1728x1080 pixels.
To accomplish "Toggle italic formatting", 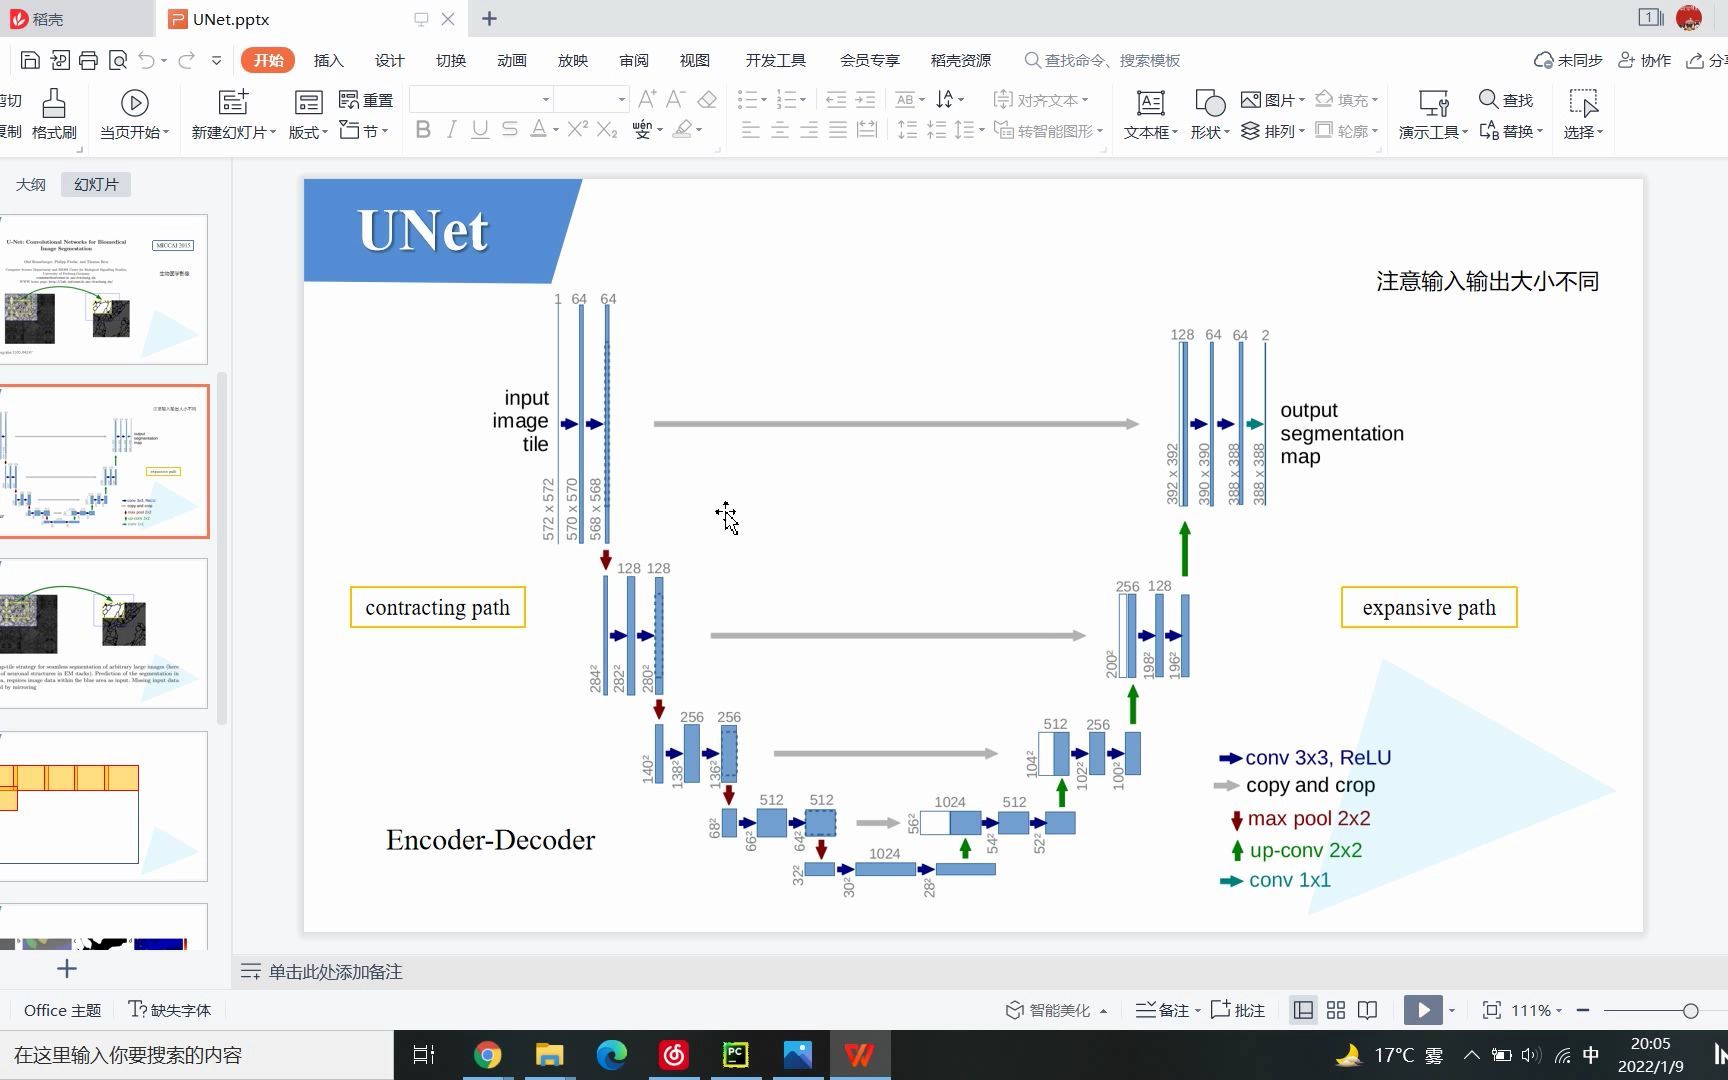I will (451, 129).
